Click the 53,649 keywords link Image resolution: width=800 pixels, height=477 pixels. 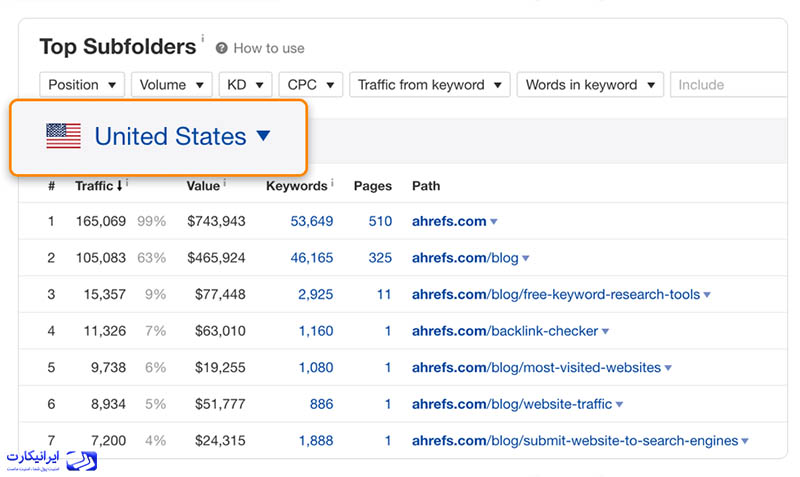point(311,221)
